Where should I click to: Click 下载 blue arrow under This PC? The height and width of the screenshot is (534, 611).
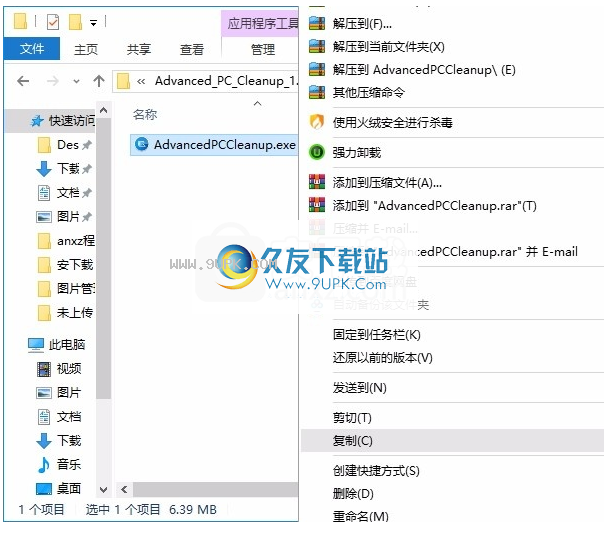tap(44, 441)
